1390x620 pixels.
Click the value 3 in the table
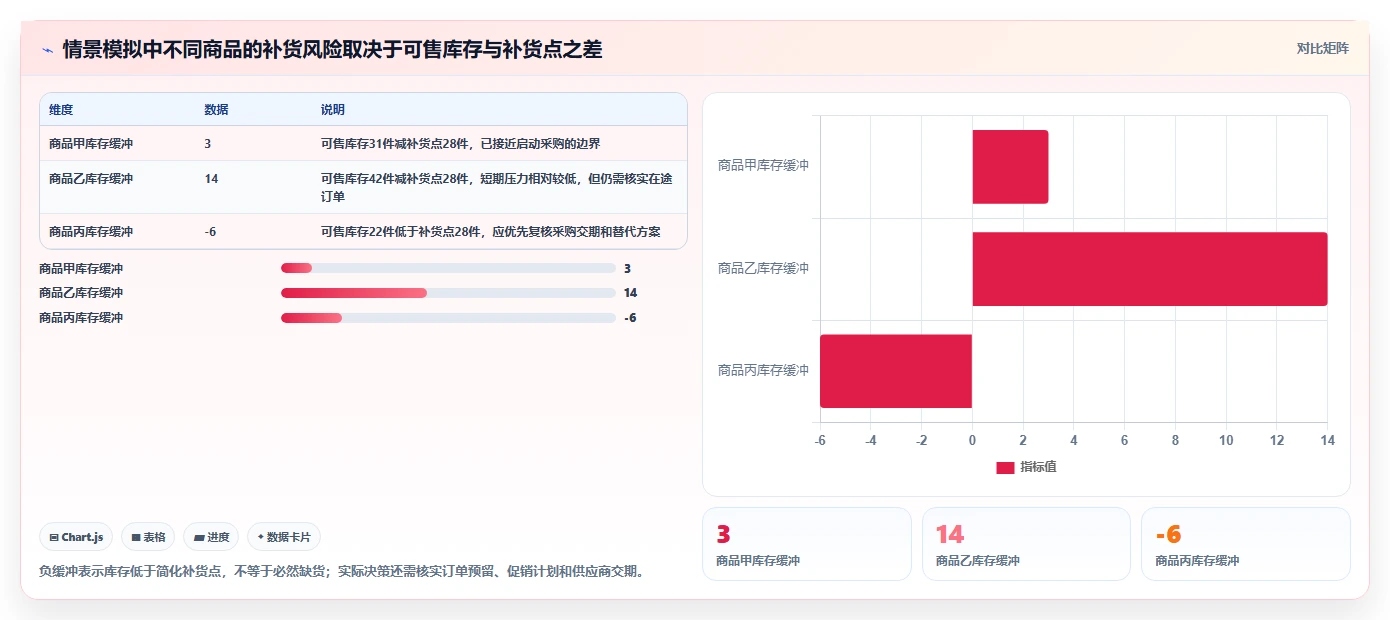(207, 144)
